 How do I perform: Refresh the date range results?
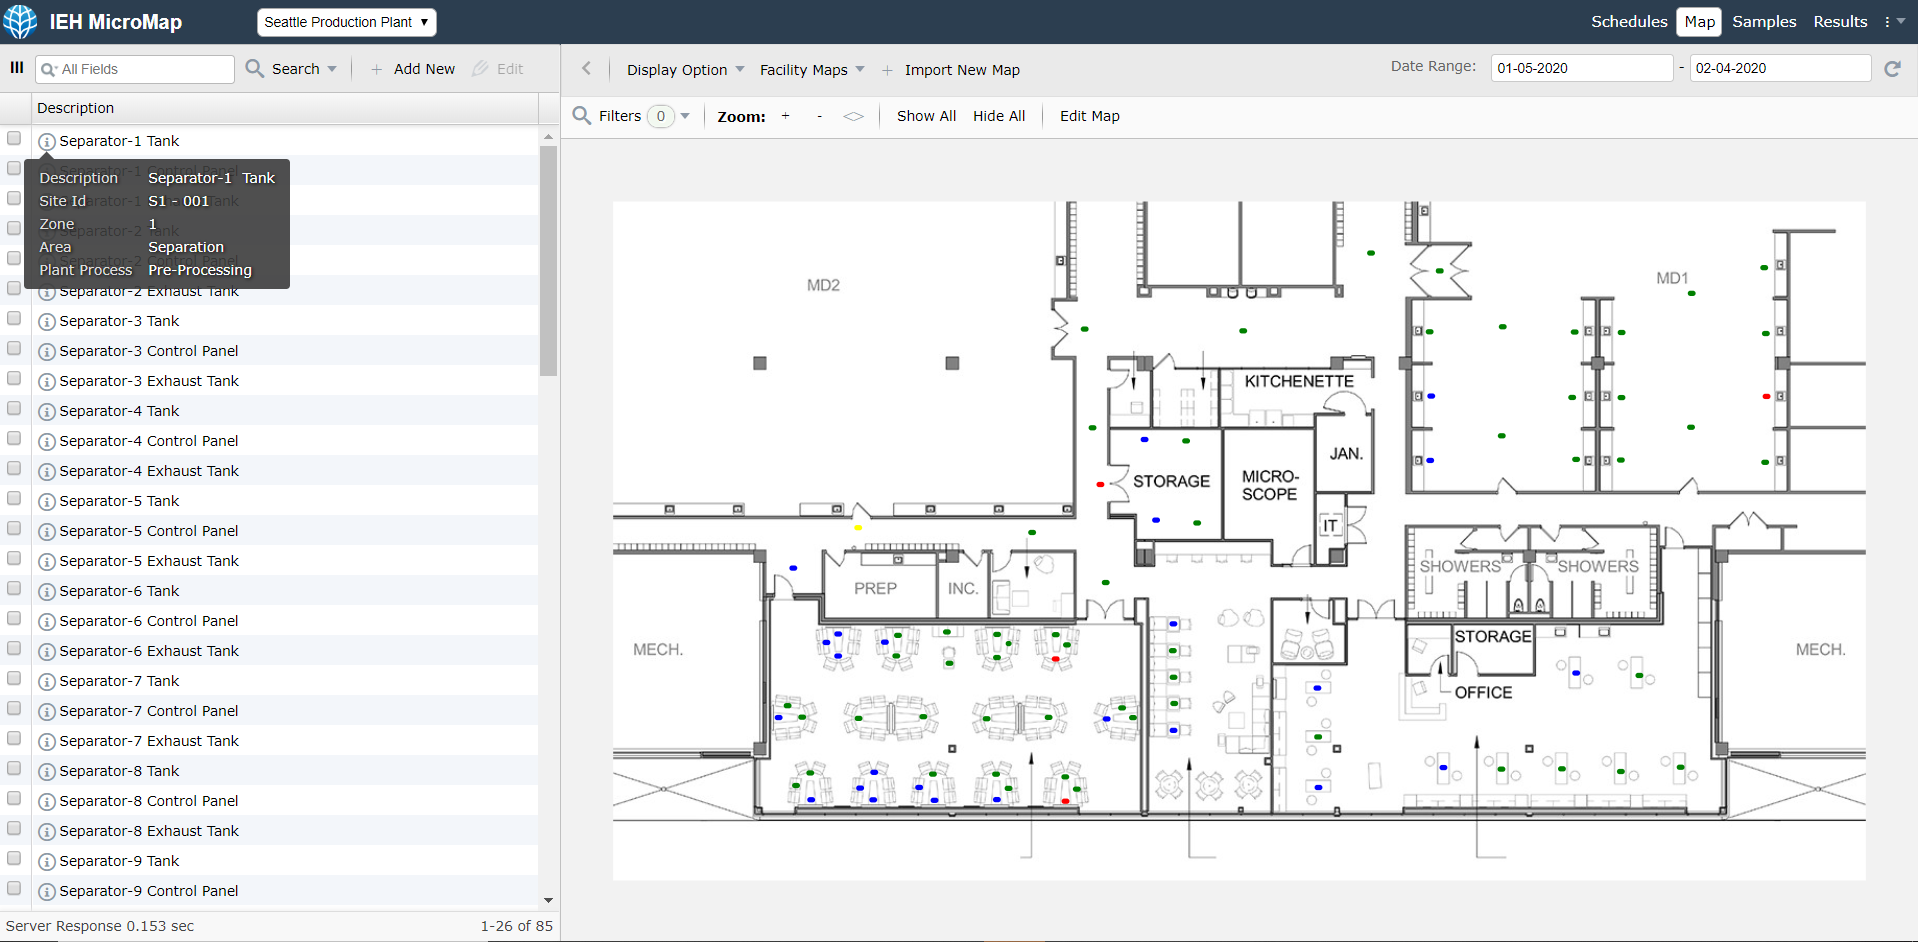pos(1892,68)
